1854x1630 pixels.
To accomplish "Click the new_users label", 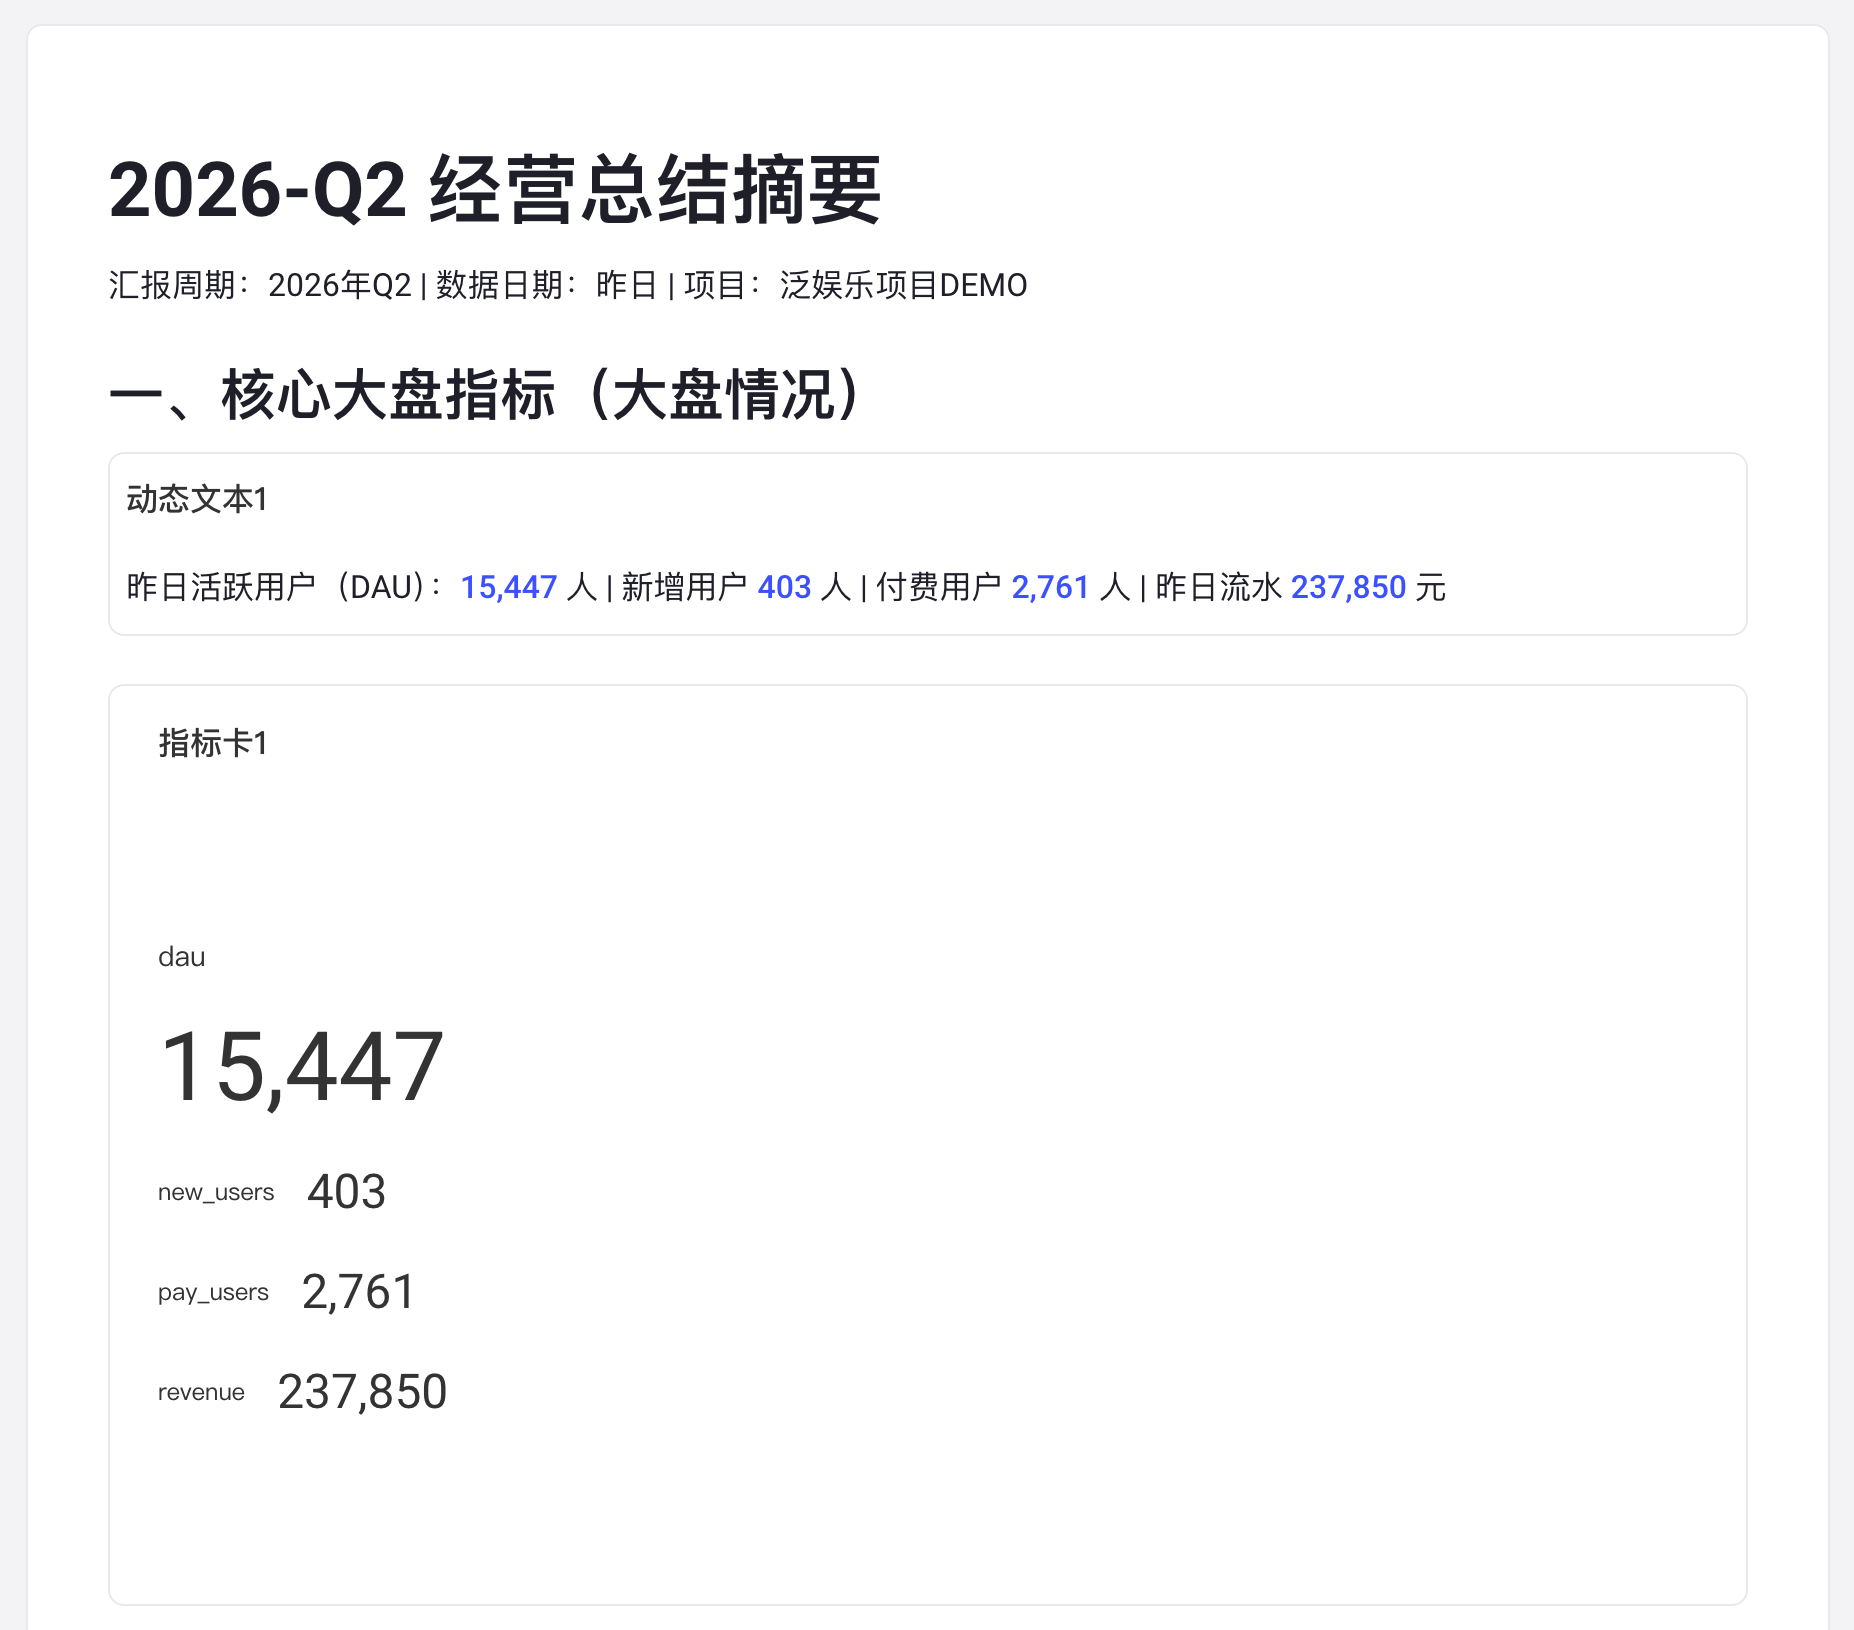I will pyautogui.click(x=216, y=1192).
